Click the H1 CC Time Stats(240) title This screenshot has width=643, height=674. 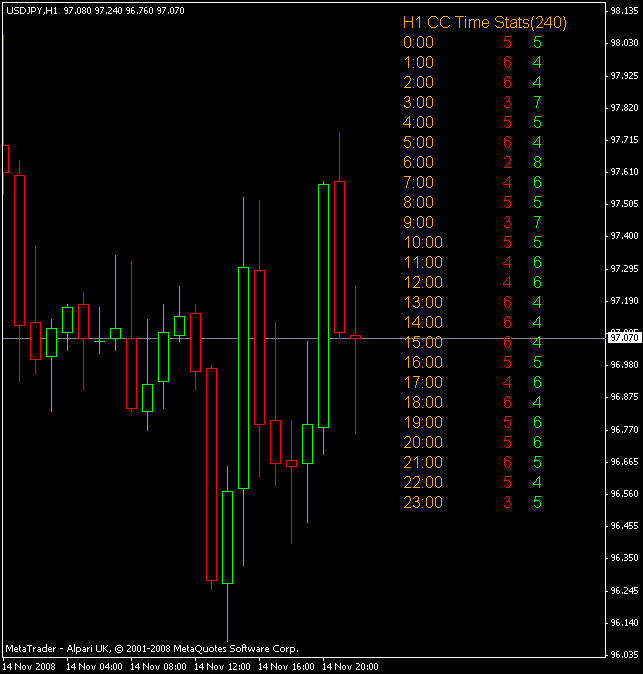click(485, 22)
